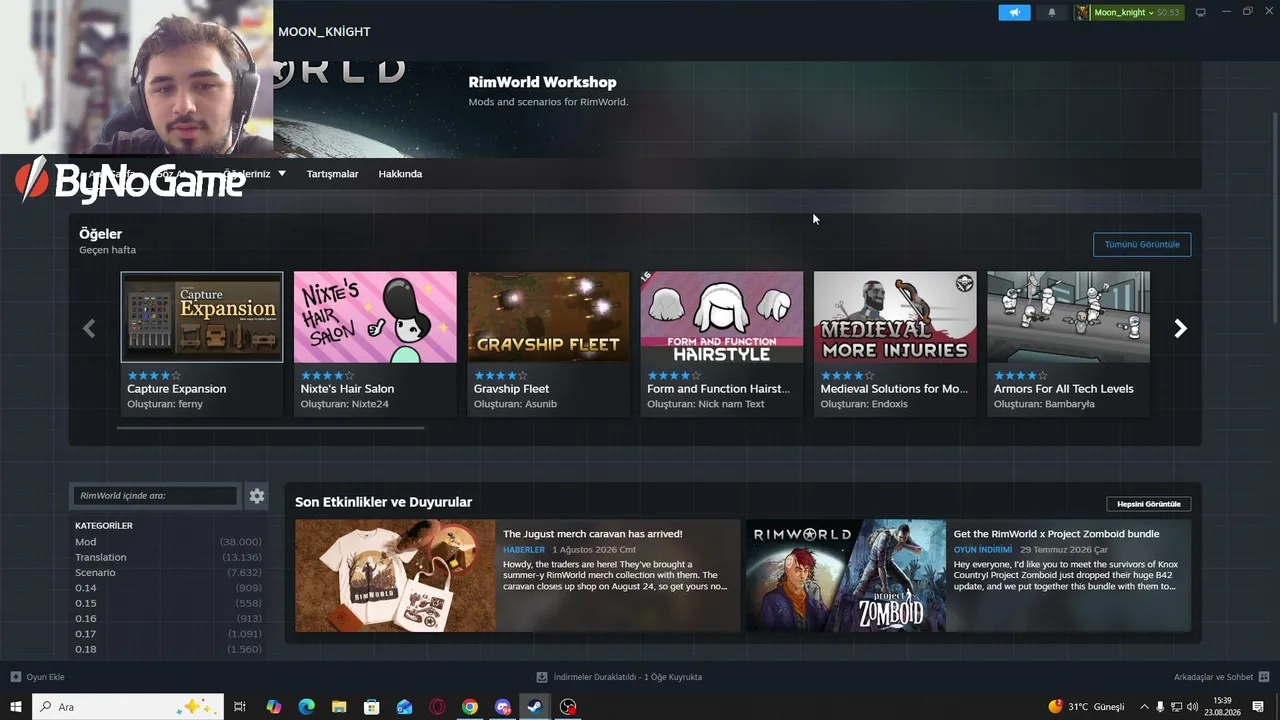This screenshot has height=720, width=1280.
Task: Open the Windows Start menu
Action: point(16,707)
